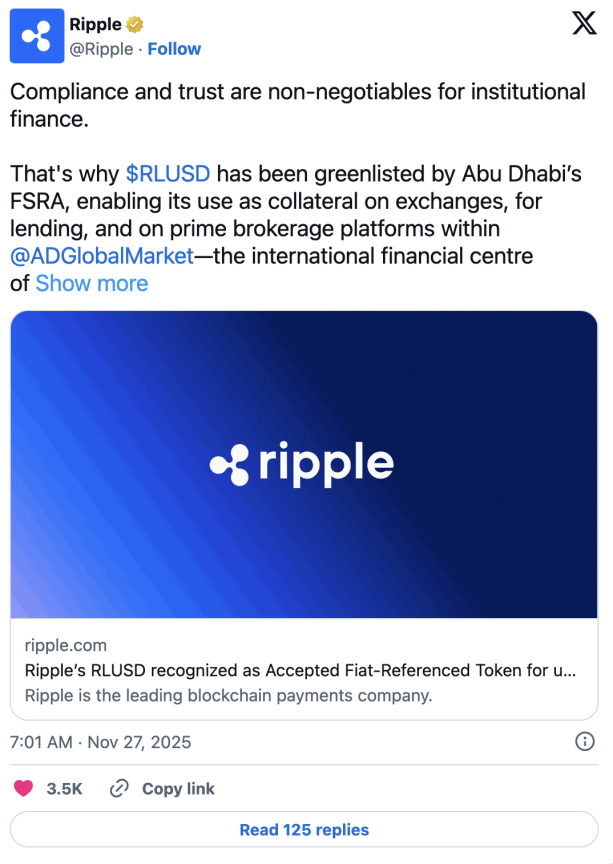The image size is (613, 864).
Task: Open the ripple logo card image
Action: pyautogui.click(x=304, y=464)
